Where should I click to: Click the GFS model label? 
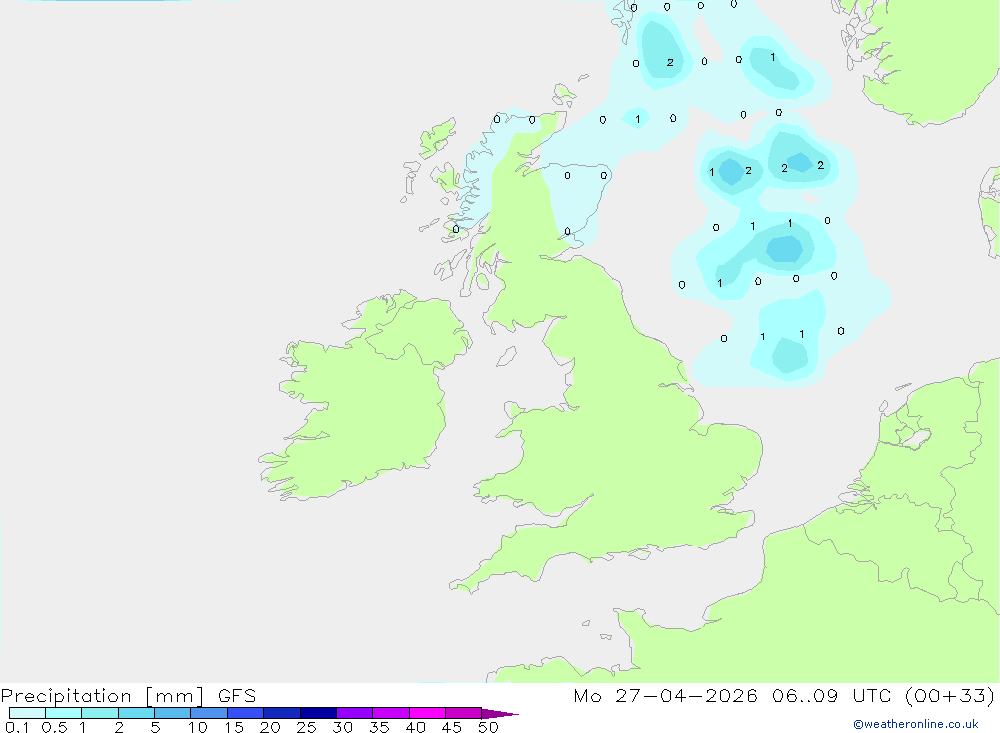point(237,696)
